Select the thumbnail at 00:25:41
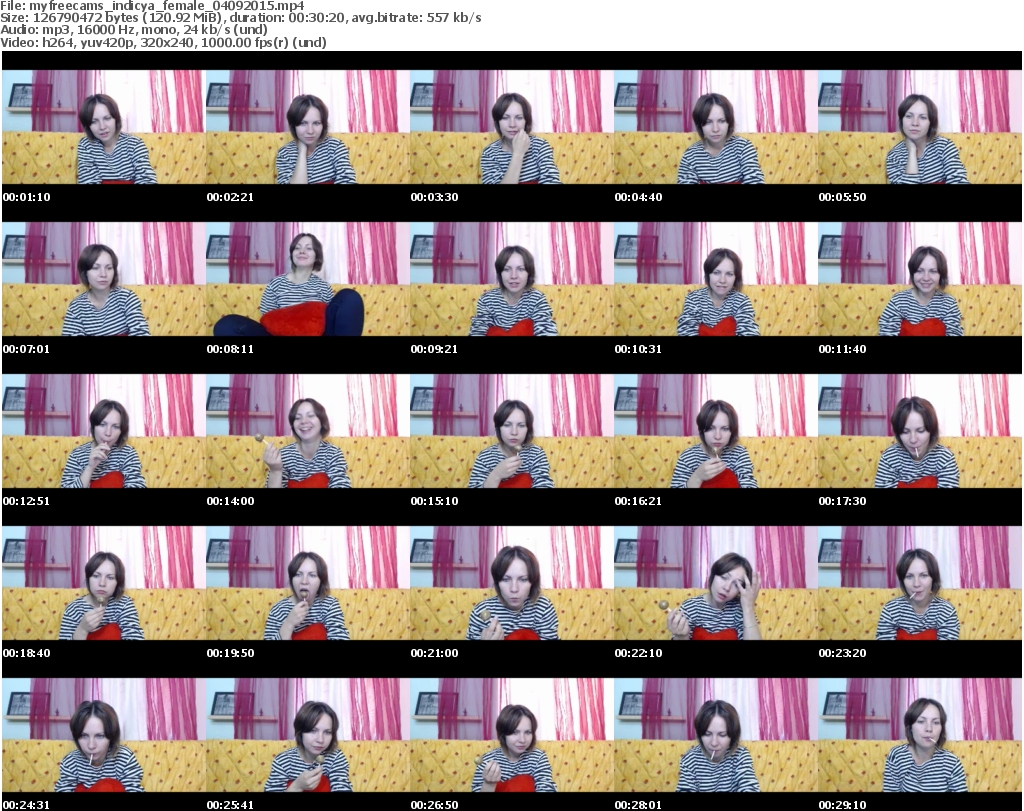 [308, 735]
